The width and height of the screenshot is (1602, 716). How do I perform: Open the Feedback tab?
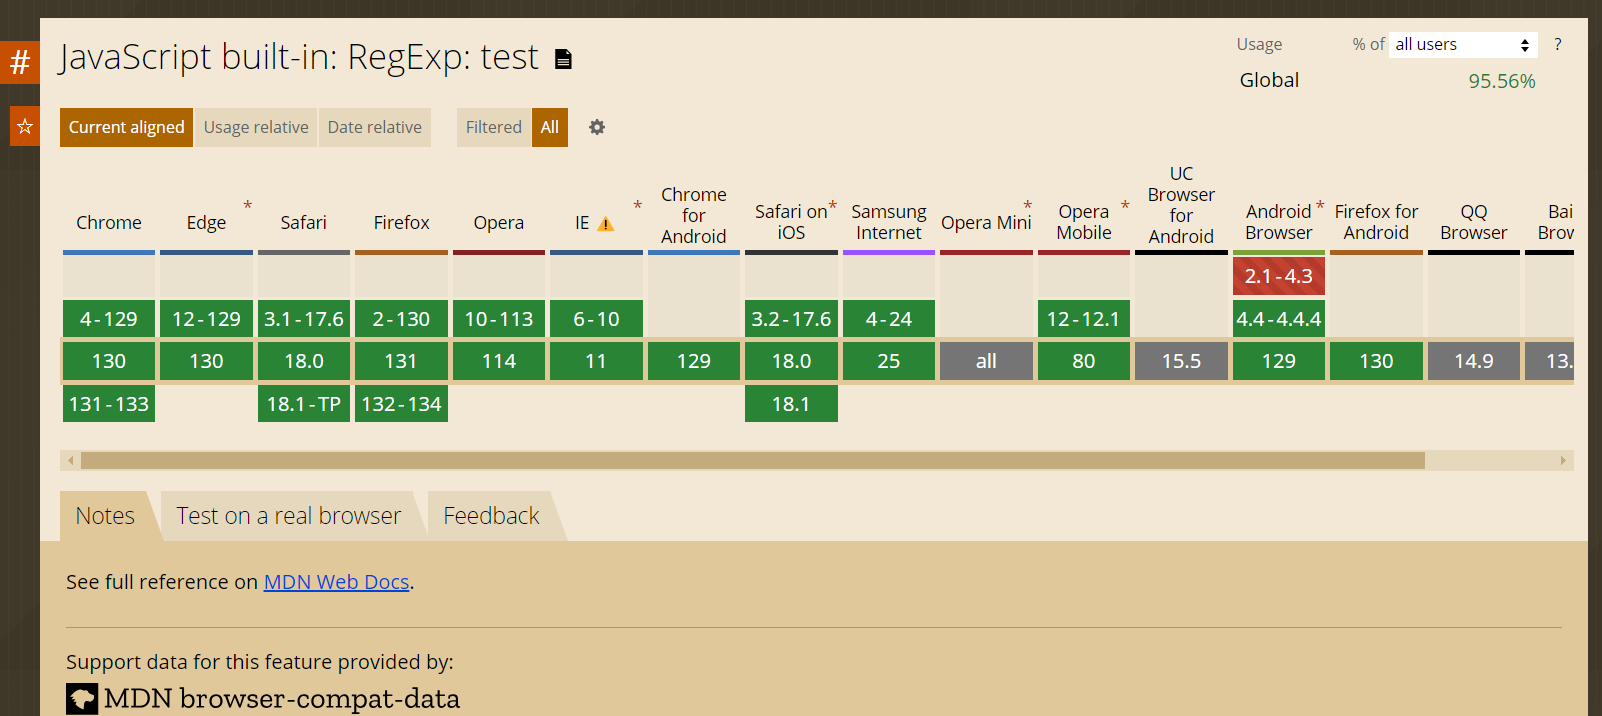pos(491,516)
